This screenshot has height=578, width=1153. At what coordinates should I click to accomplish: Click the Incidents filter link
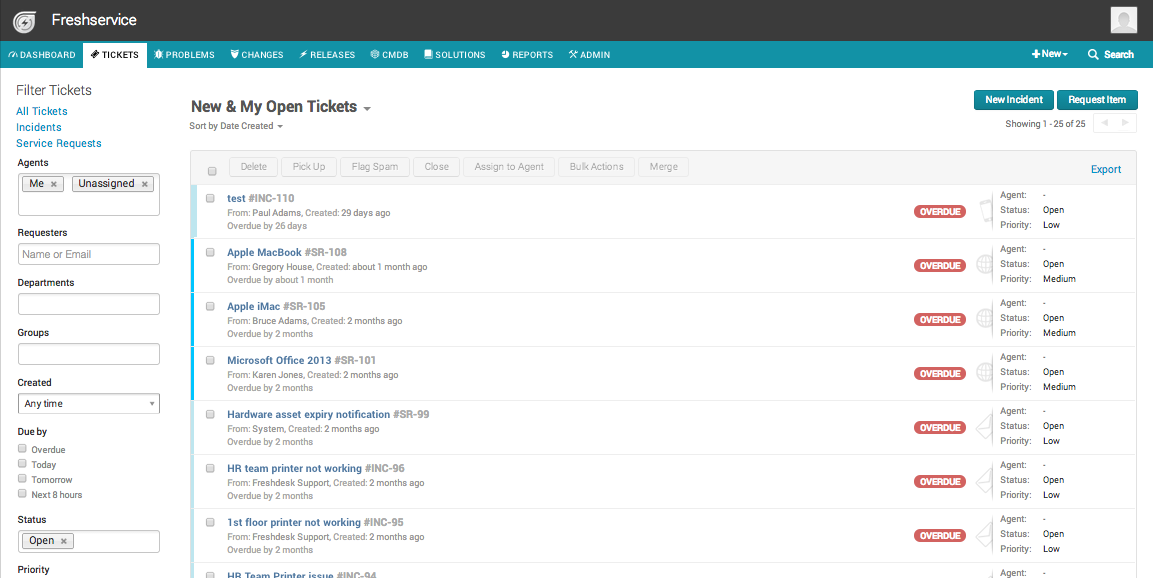click(x=39, y=128)
